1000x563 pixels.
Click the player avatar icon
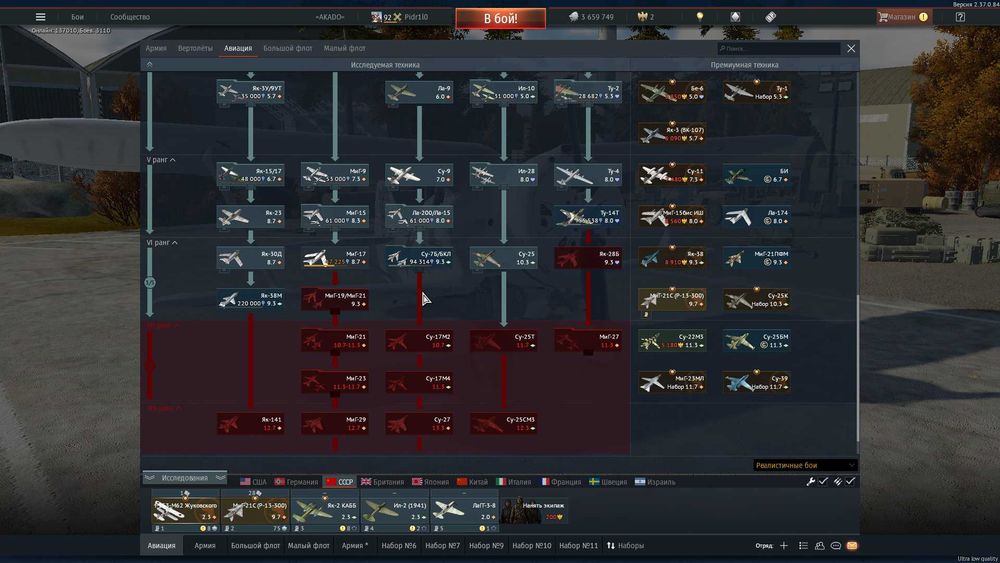tap(376, 17)
